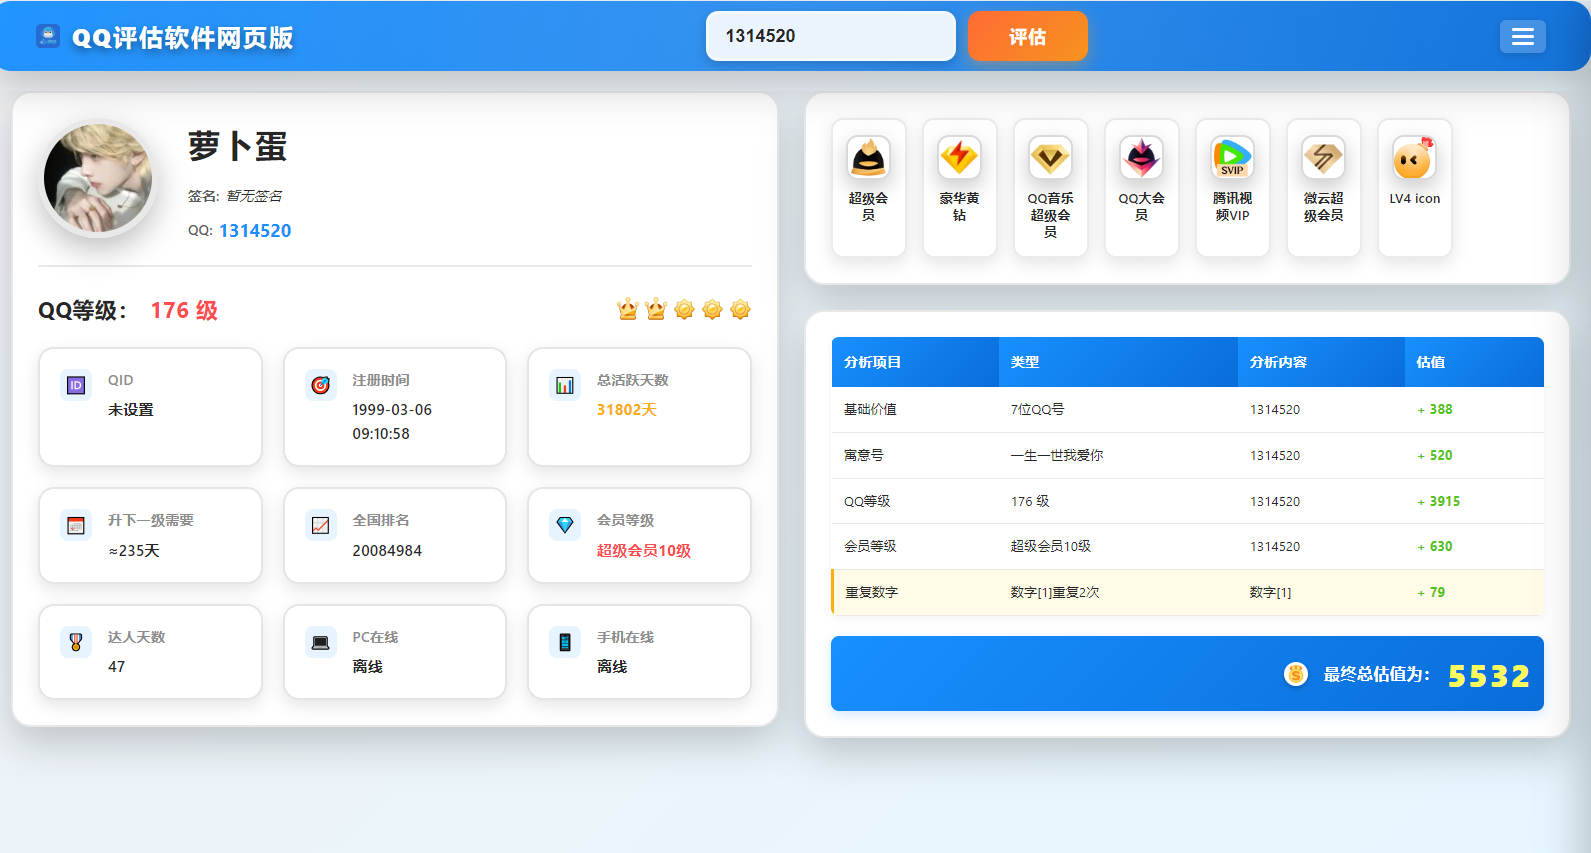Click the 超级会员 badge icon
This screenshot has height=853, width=1591.
pyautogui.click(x=868, y=158)
